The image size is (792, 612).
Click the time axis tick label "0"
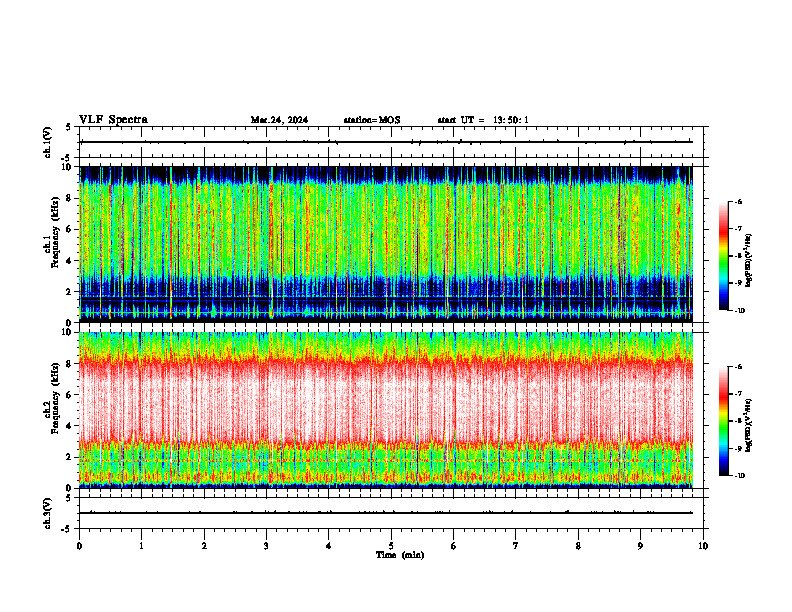79,546
